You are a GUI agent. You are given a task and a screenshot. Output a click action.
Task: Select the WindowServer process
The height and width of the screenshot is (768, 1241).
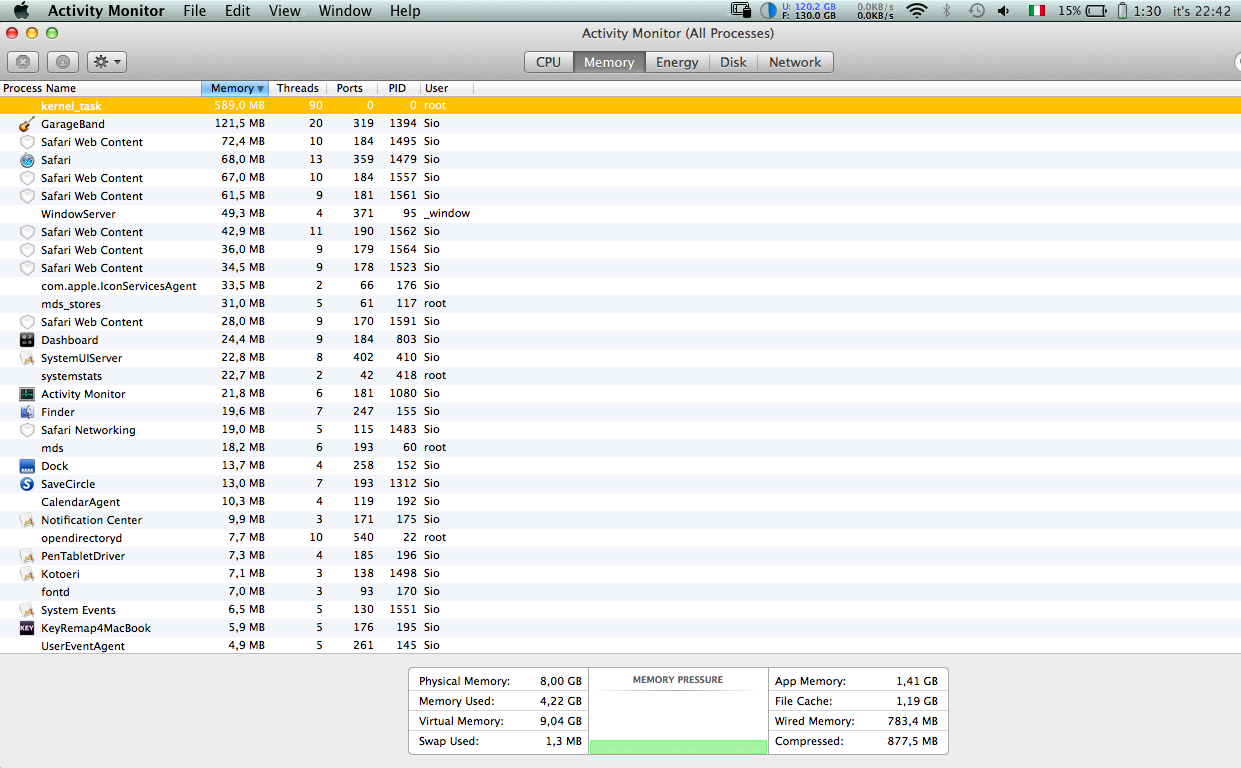tap(620, 214)
